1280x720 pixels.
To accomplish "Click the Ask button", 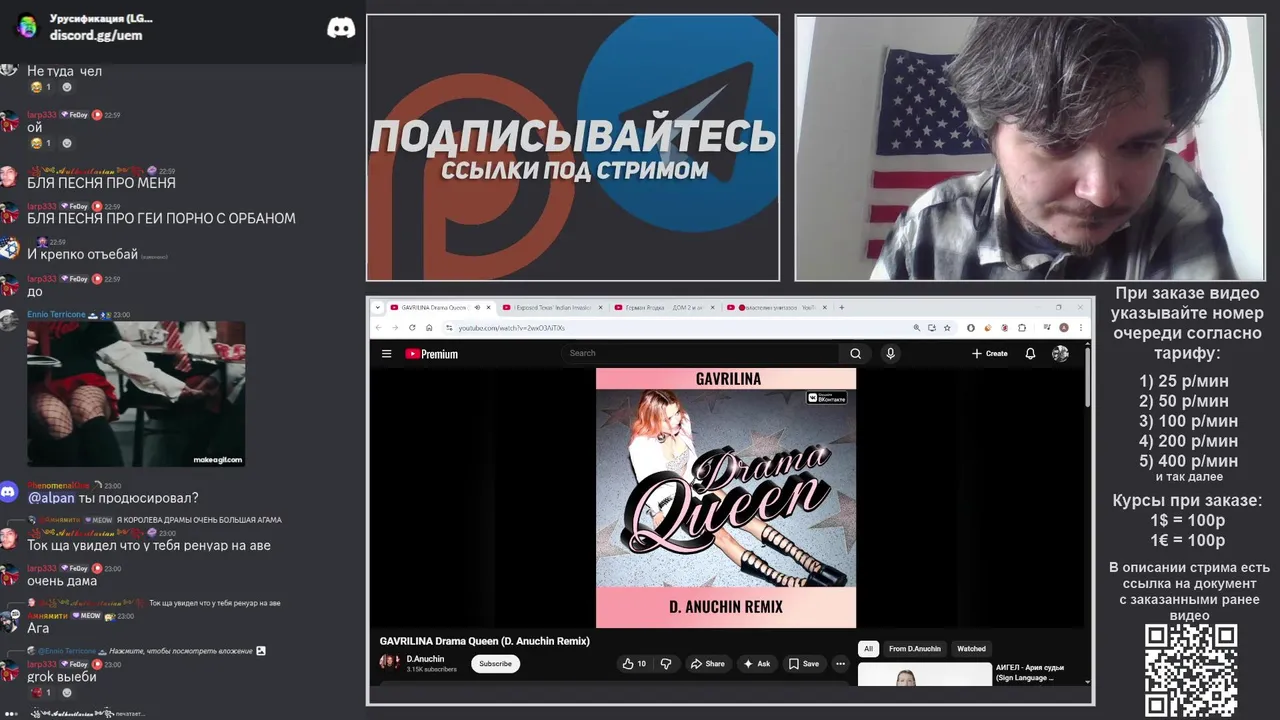I will coord(756,663).
